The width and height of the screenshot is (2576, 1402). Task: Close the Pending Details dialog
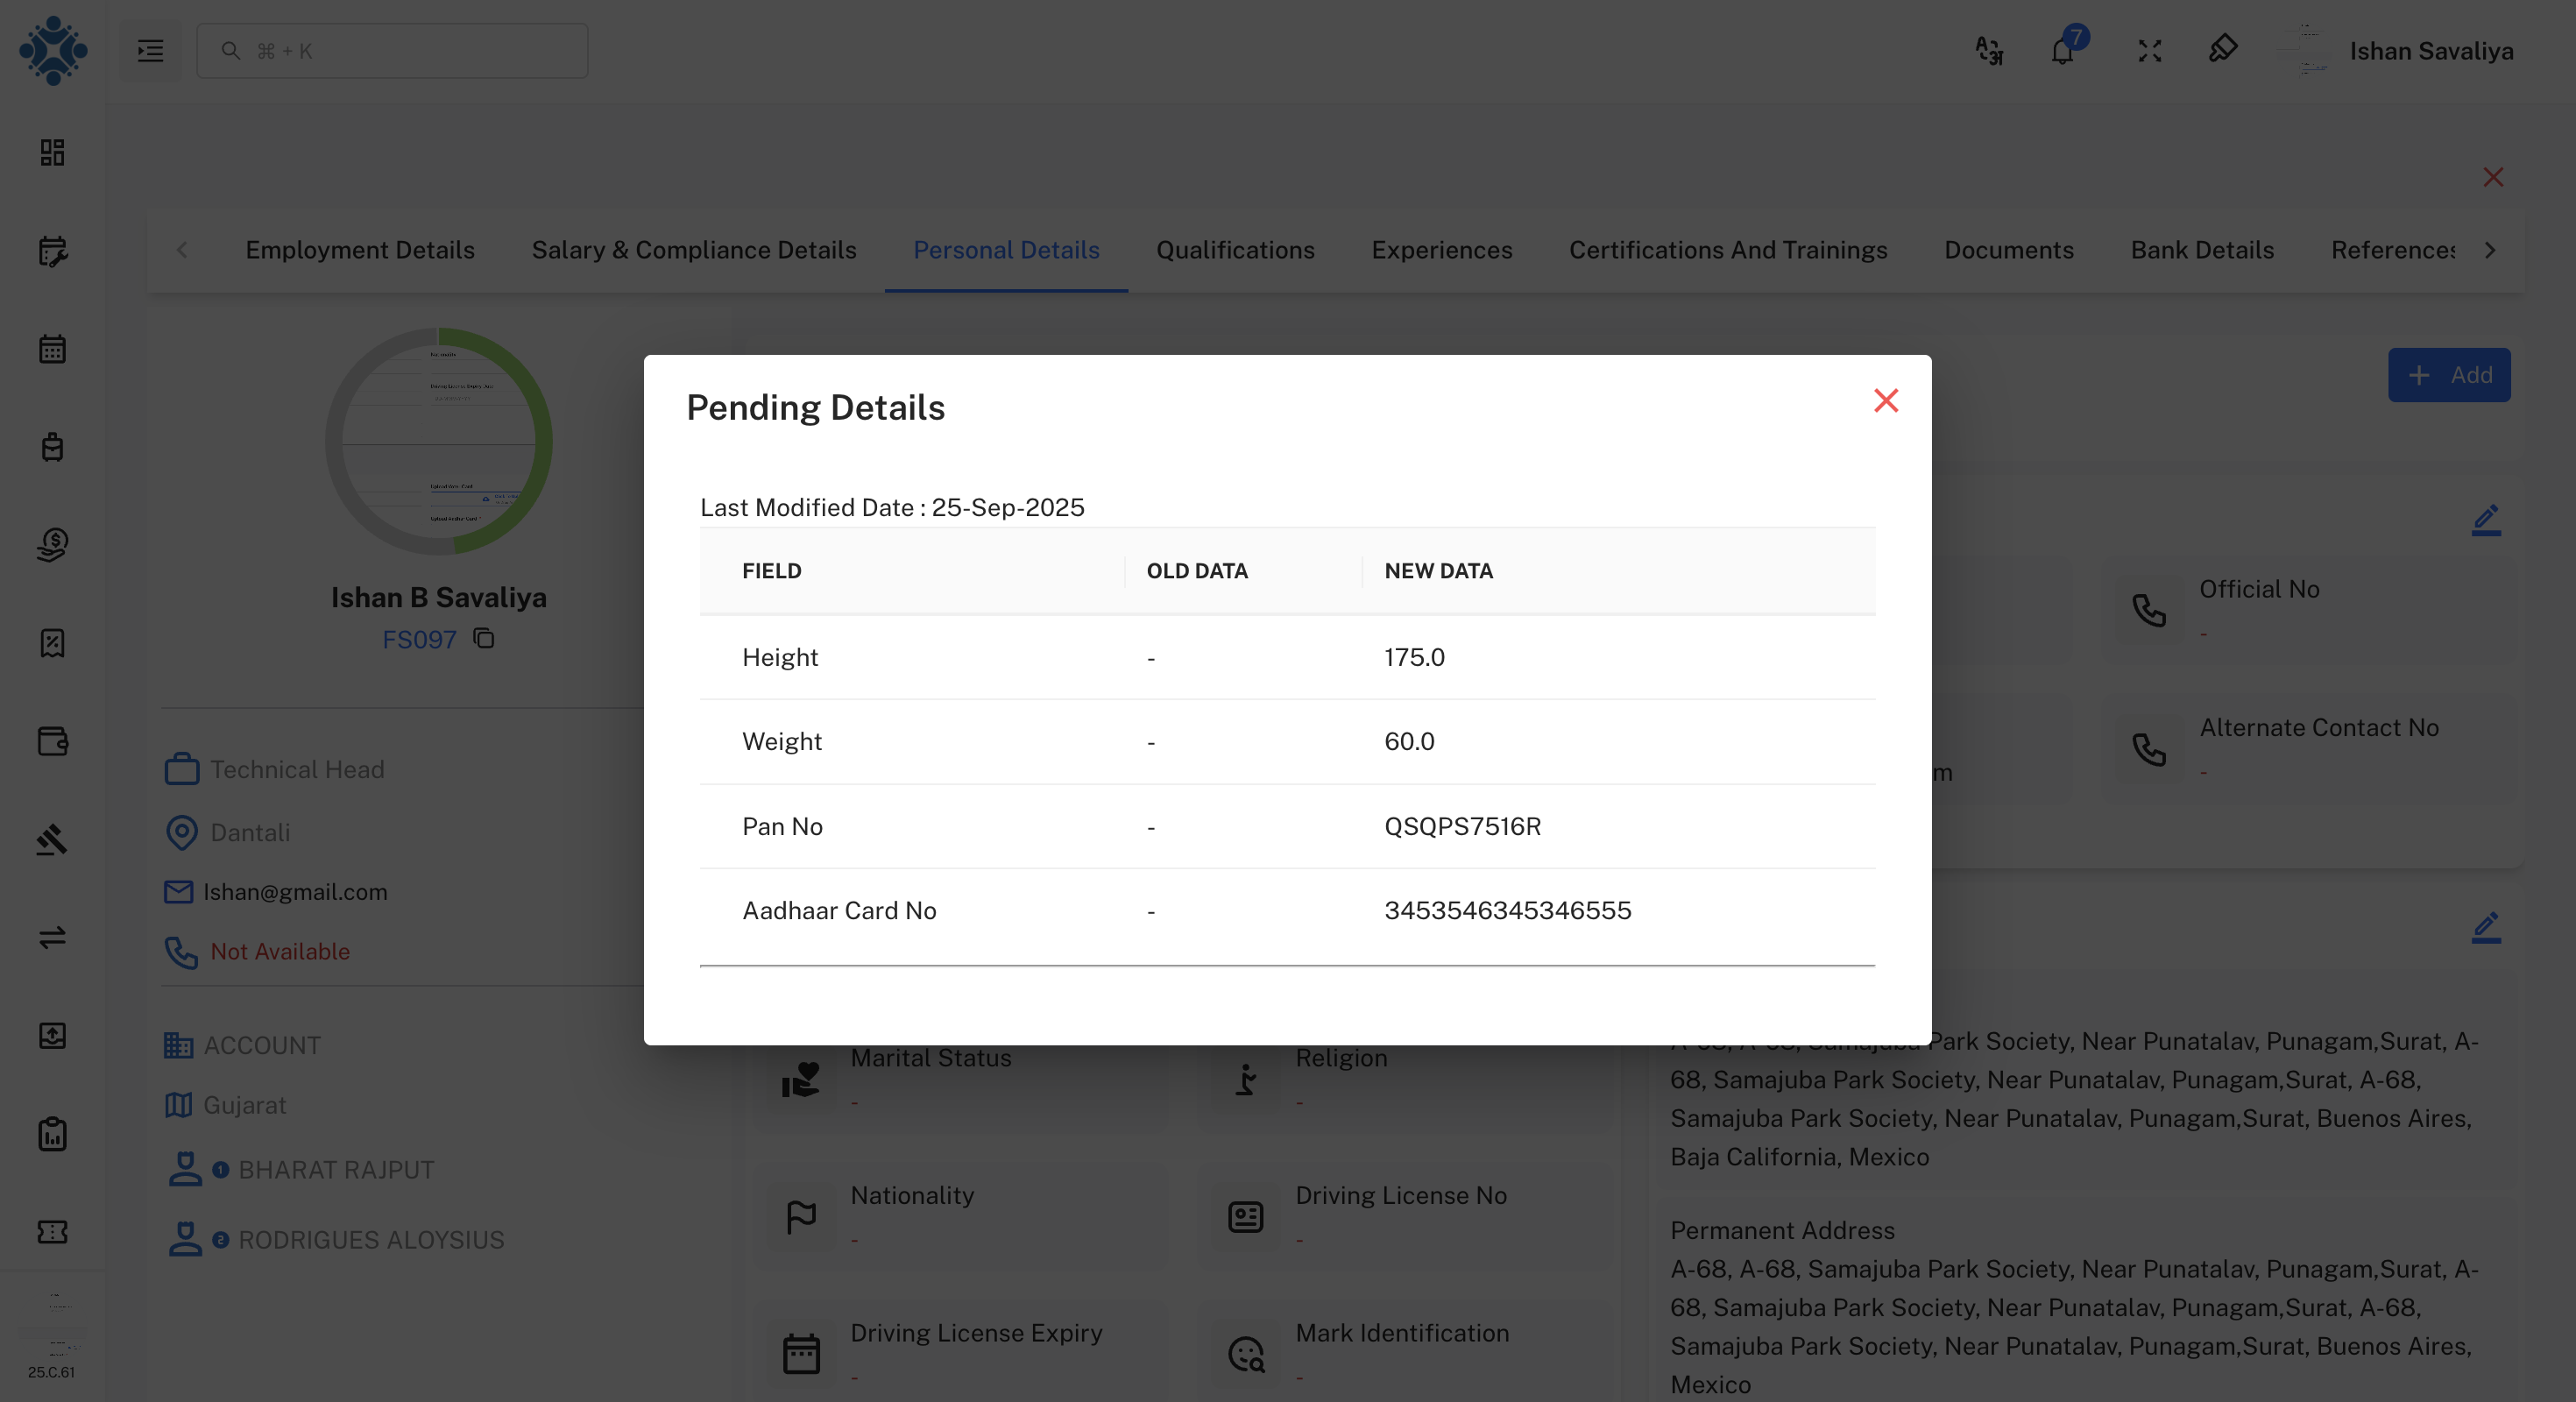pyautogui.click(x=1886, y=400)
